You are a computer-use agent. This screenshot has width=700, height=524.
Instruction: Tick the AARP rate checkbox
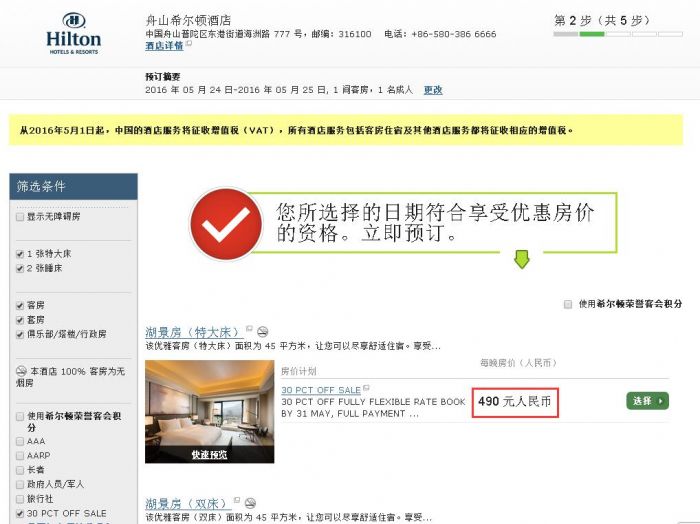pos(20,456)
